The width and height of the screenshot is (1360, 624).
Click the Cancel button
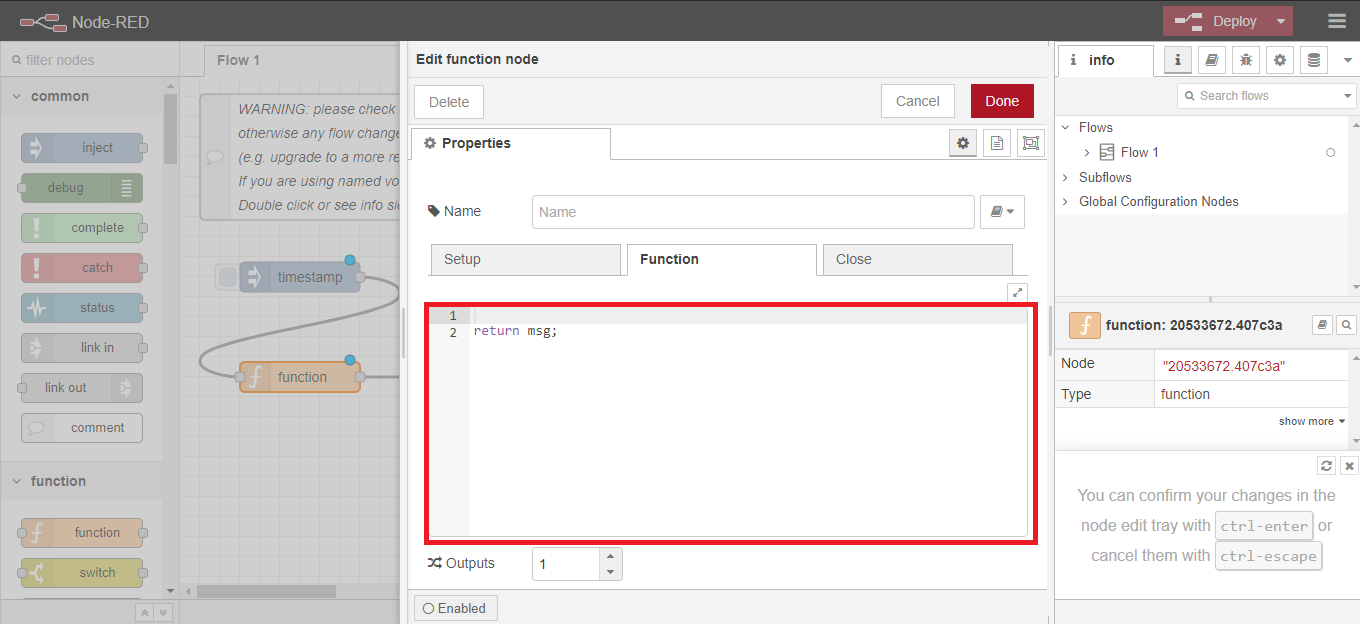click(917, 101)
